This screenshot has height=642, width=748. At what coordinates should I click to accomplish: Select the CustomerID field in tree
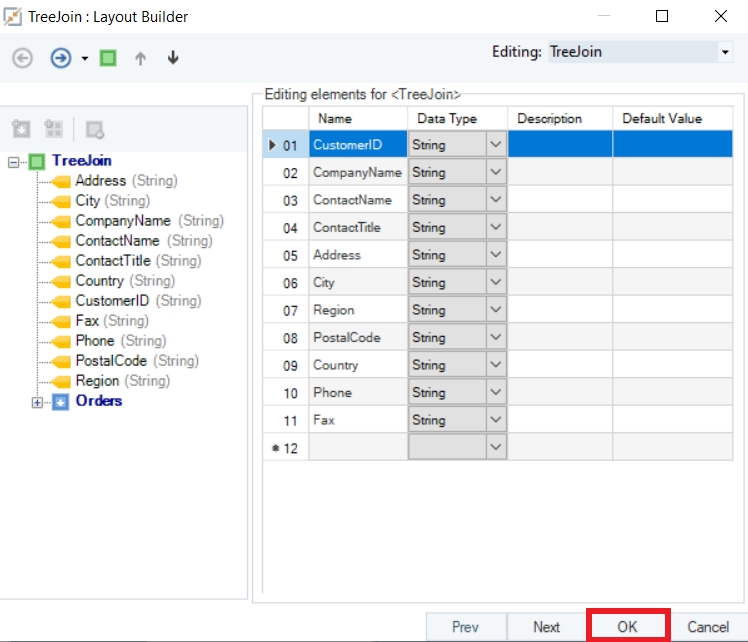pos(112,301)
